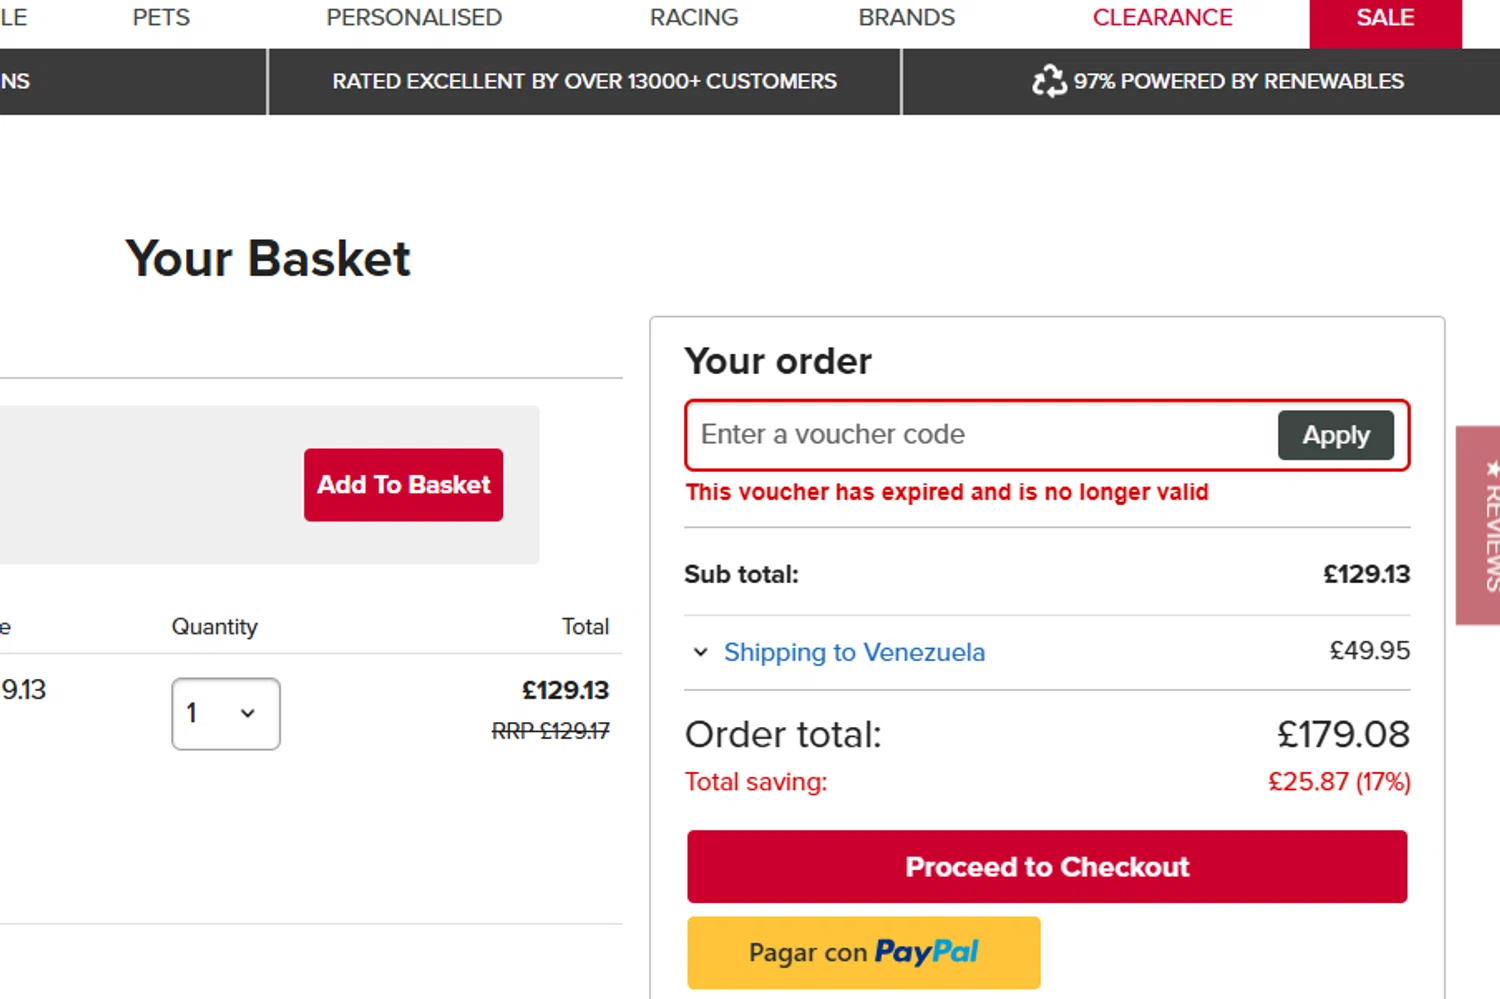
Task: Apply the voucher code
Action: tap(1335, 435)
